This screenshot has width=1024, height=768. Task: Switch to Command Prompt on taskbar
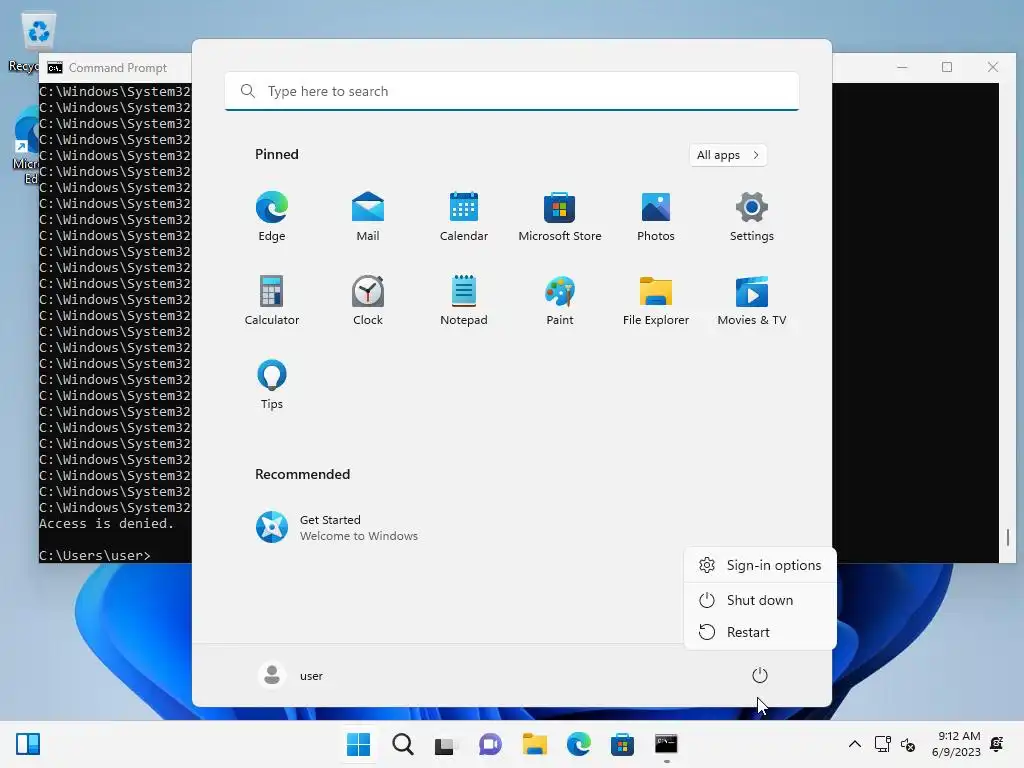(666, 744)
